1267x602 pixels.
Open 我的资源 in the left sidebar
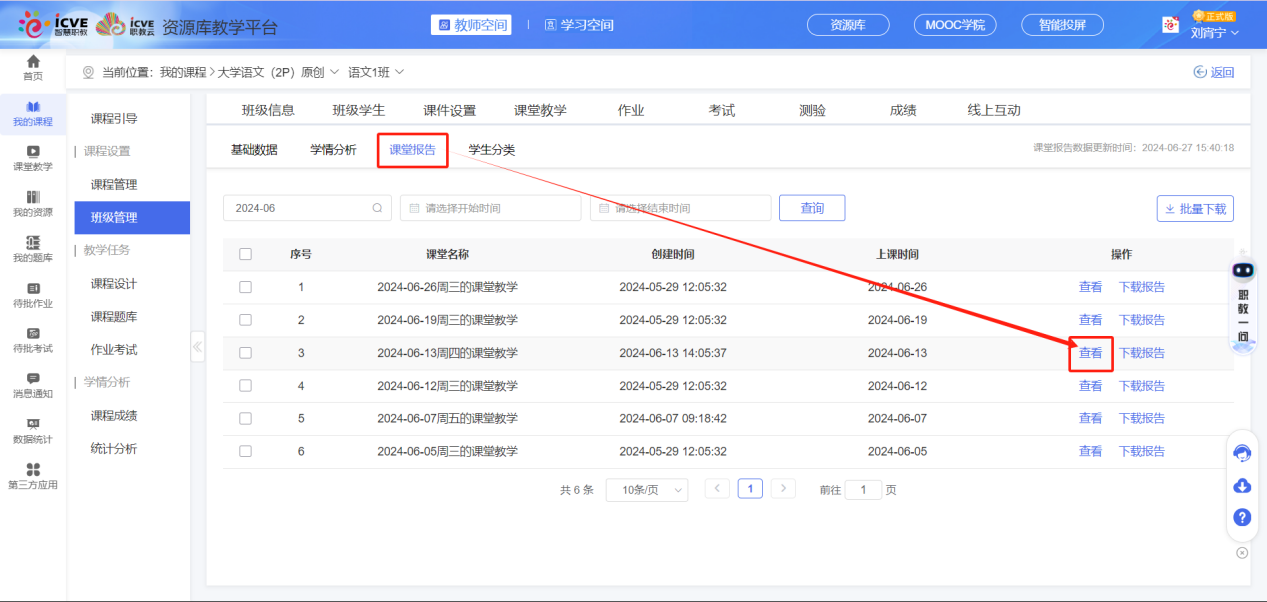pos(33,203)
